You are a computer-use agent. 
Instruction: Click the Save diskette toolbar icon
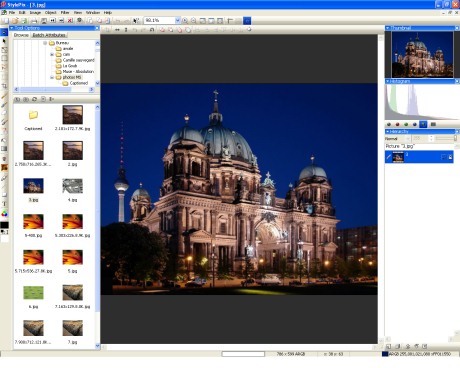coord(24,21)
